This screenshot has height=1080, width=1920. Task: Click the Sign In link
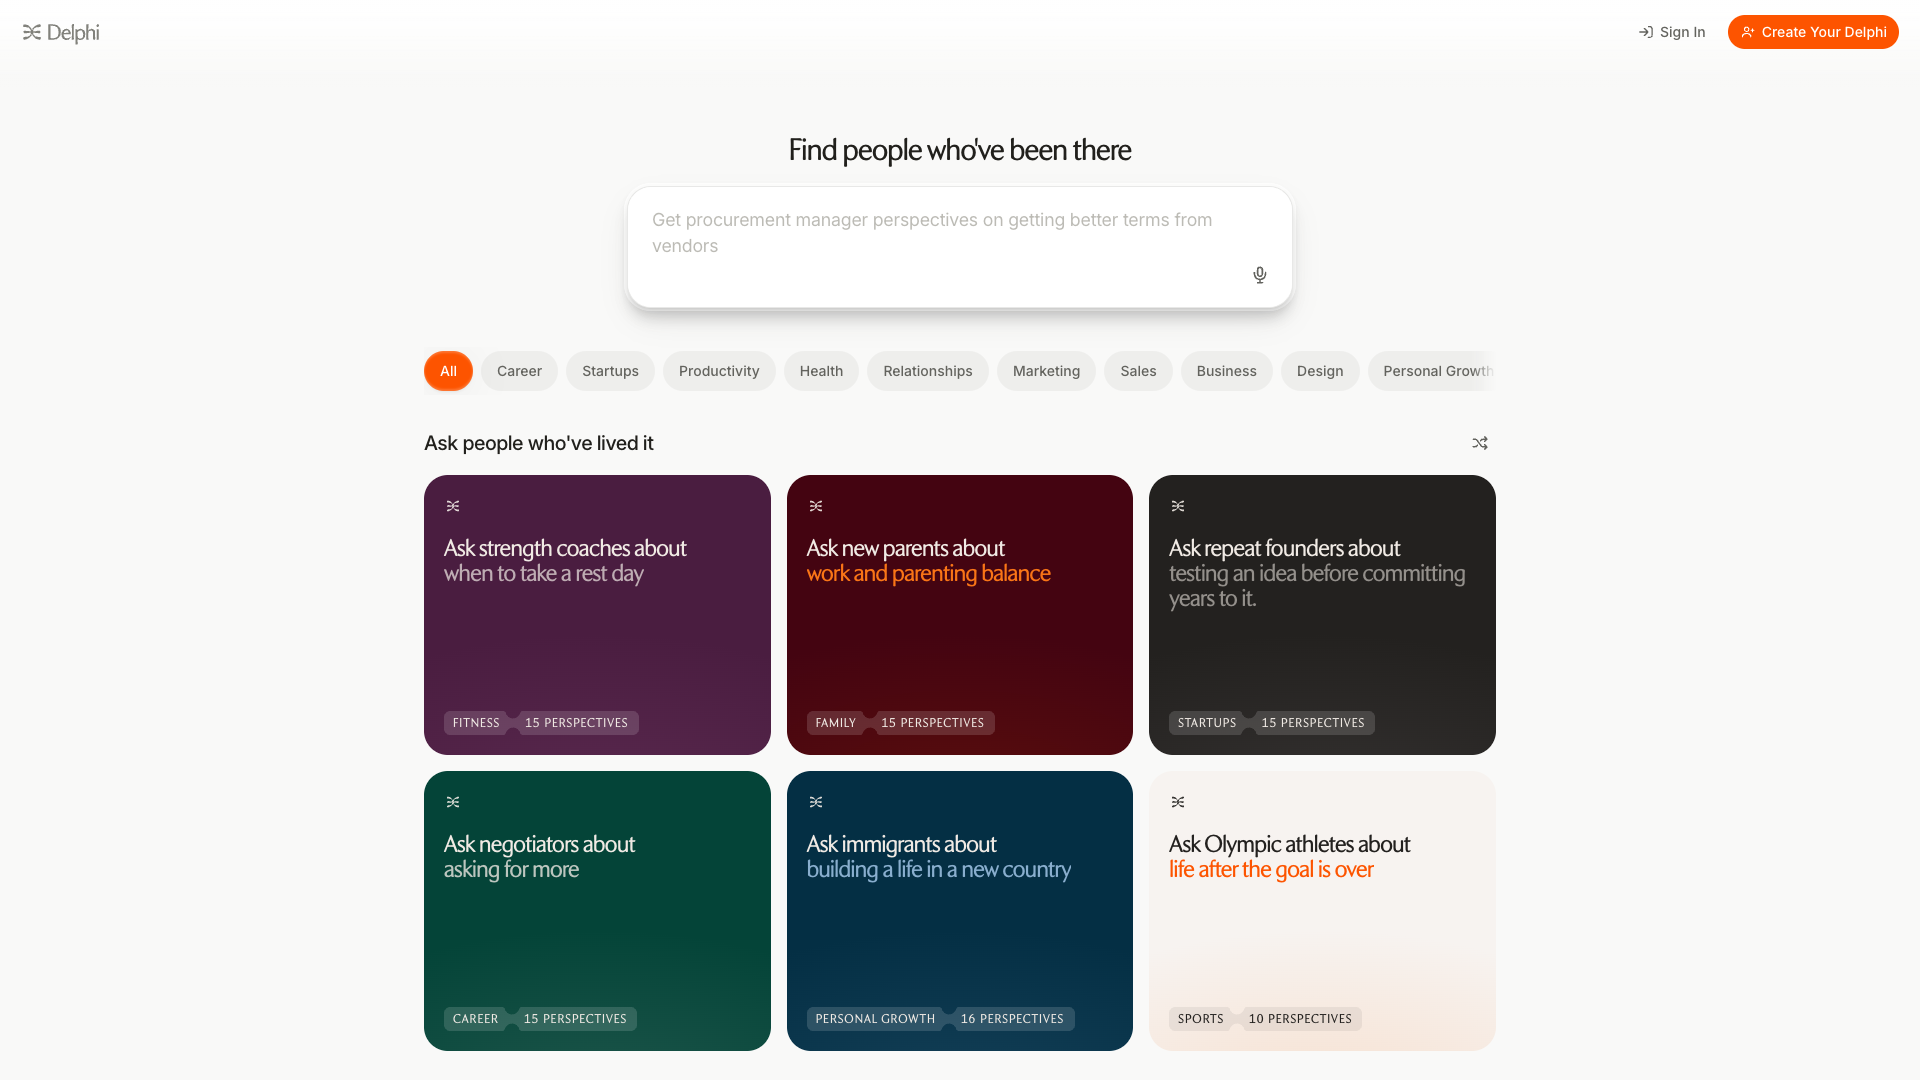coord(1672,32)
